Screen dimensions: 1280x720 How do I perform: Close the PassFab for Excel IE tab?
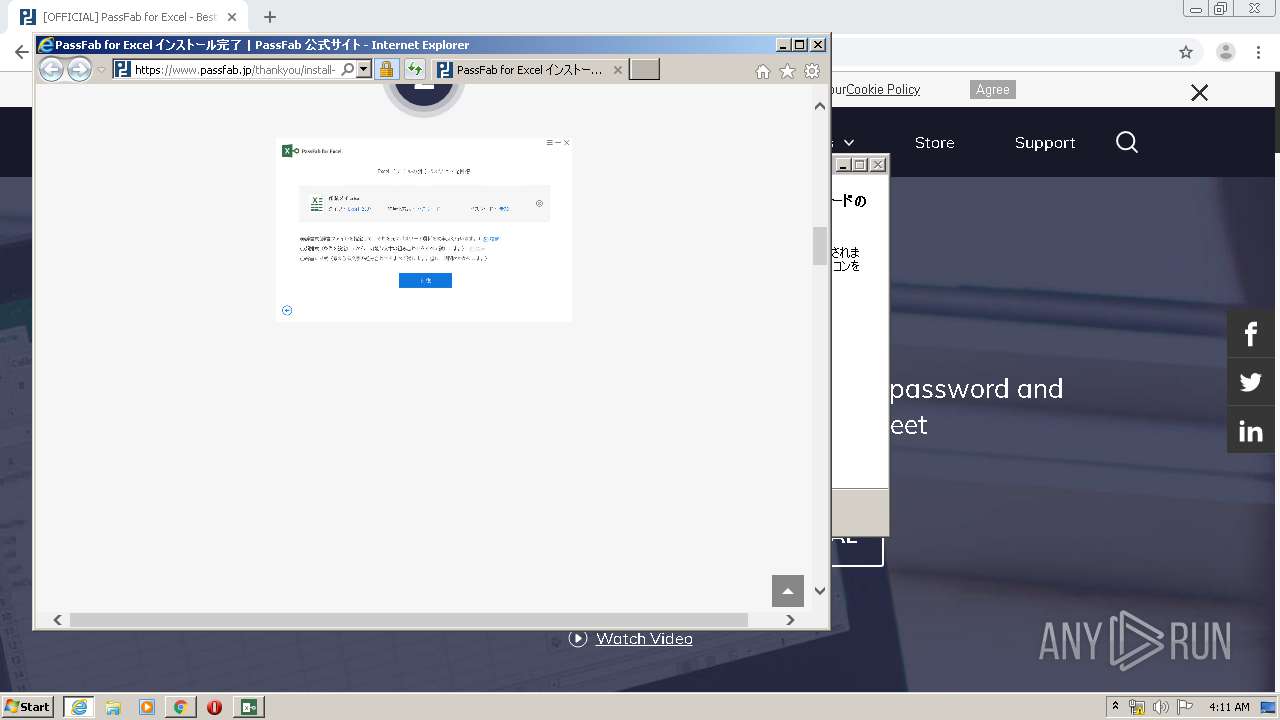click(x=618, y=70)
